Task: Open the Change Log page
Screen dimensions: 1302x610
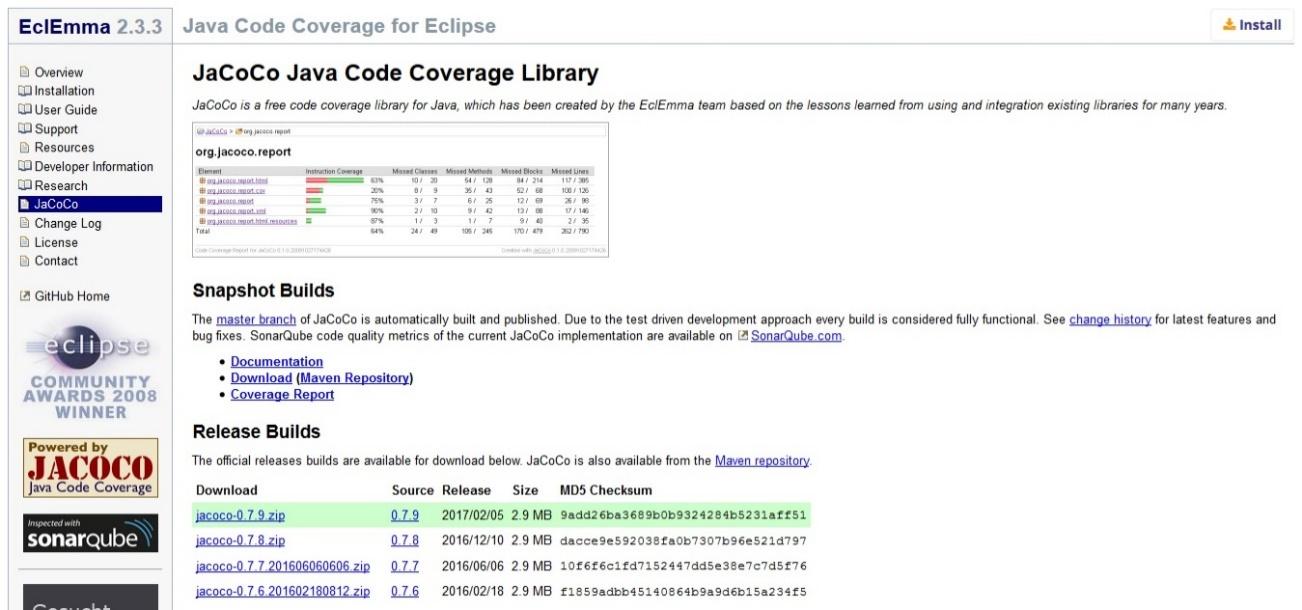Action: click(x=68, y=224)
